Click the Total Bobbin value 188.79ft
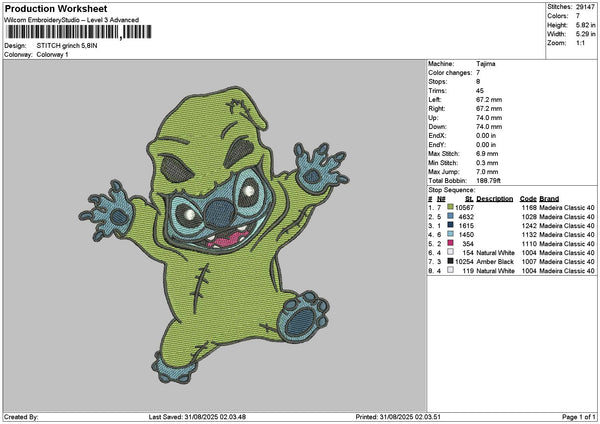This screenshot has width=600, height=424. (488, 181)
